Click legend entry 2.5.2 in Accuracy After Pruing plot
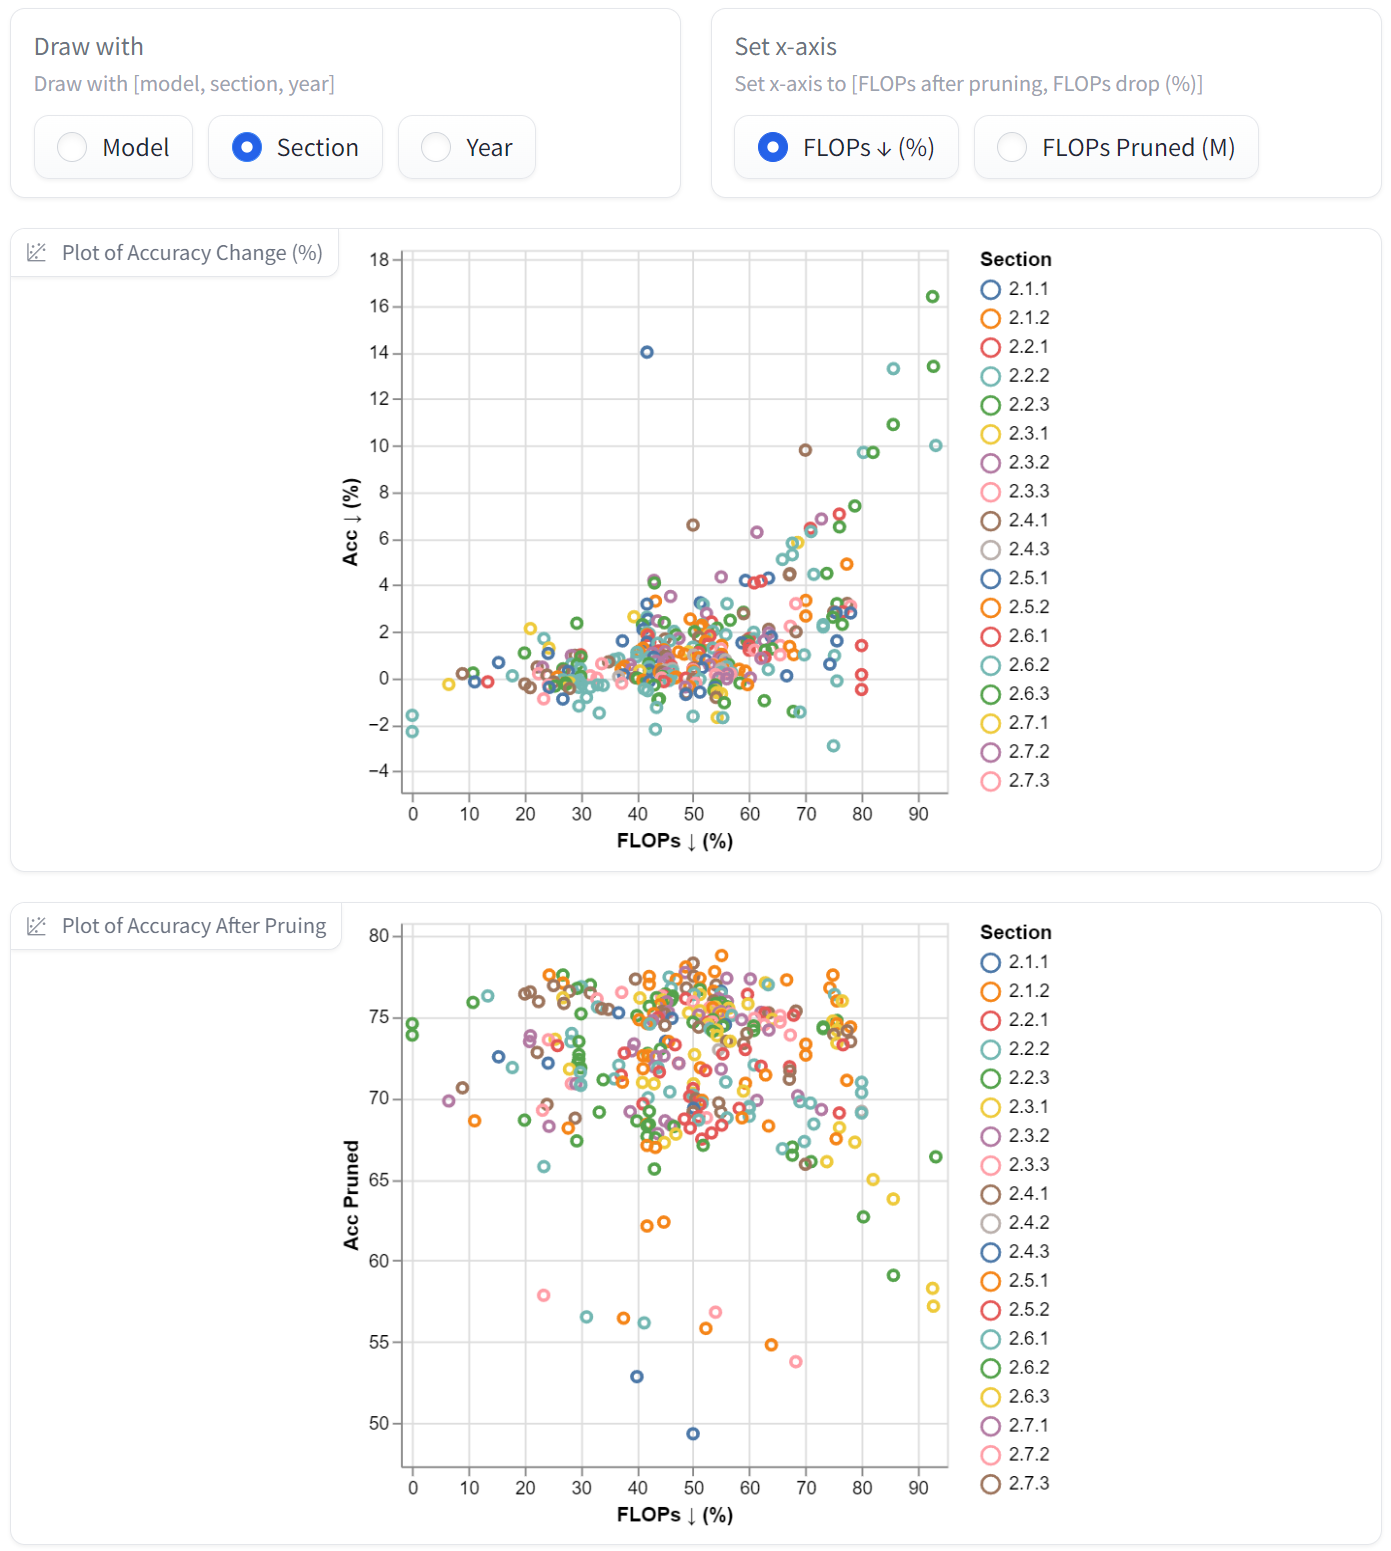The height and width of the screenshot is (1551, 1391). coord(1015,1311)
